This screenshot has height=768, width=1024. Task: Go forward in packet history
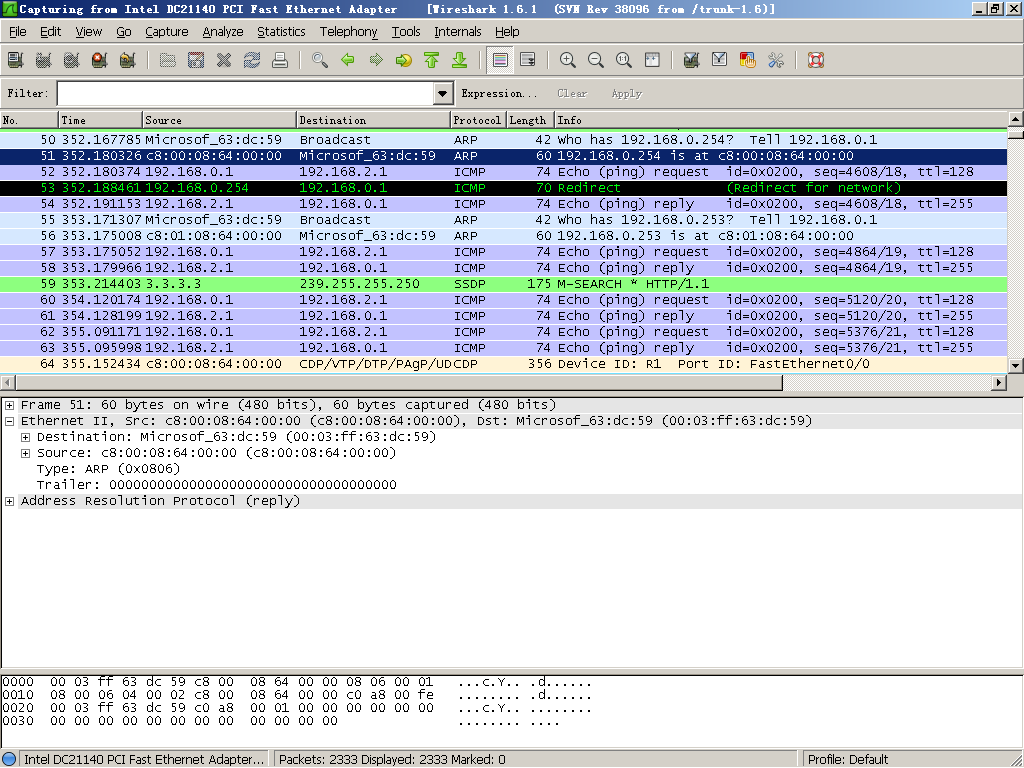click(x=376, y=60)
